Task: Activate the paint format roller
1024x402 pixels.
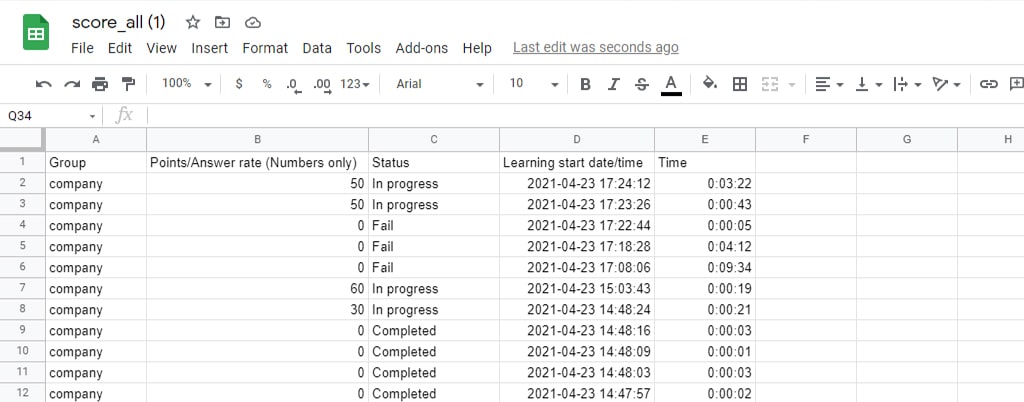Action: point(128,84)
